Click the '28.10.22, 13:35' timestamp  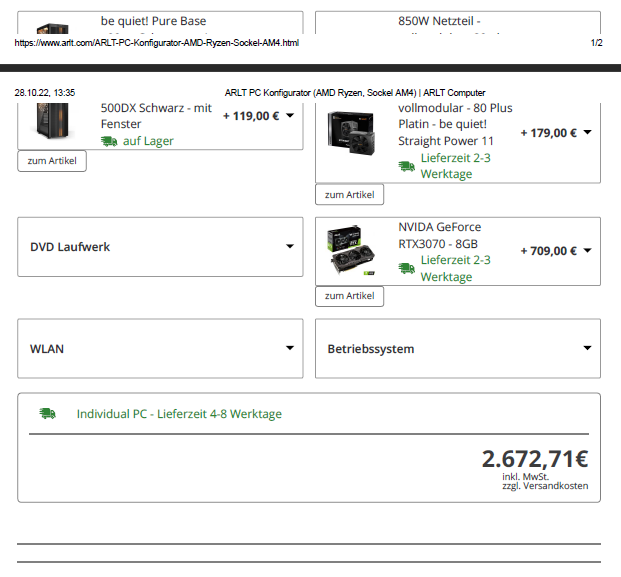coord(45,93)
